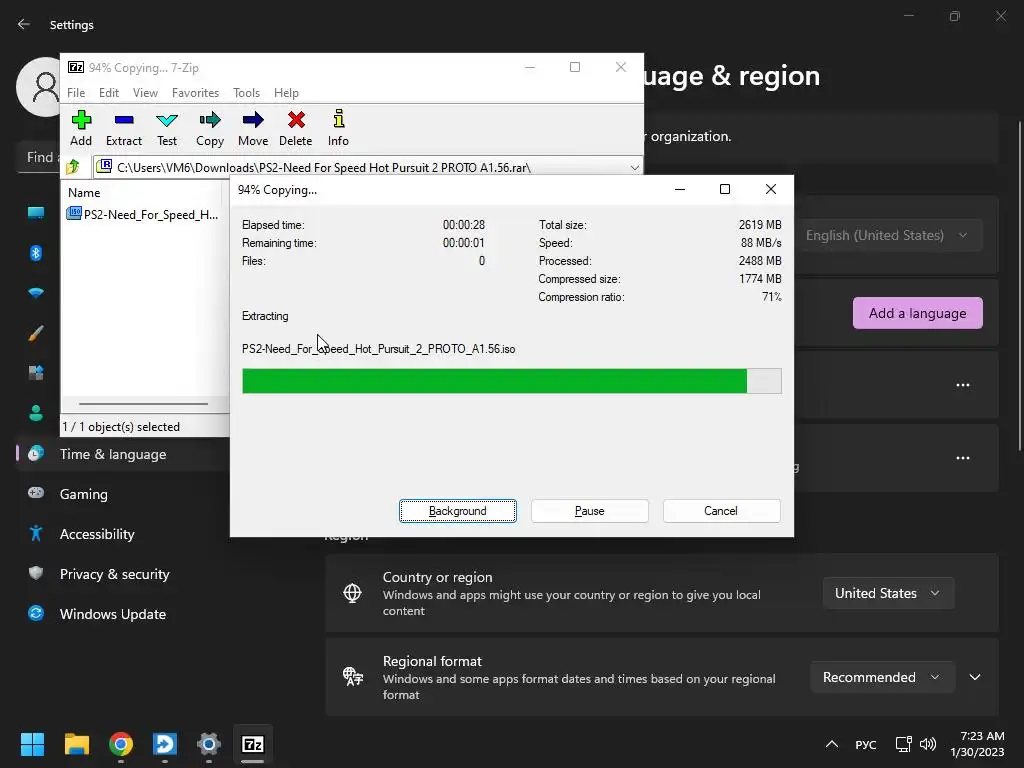The width and height of the screenshot is (1024, 768).
Task: Open Time & language in Settings sidebar
Action: [123, 454]
